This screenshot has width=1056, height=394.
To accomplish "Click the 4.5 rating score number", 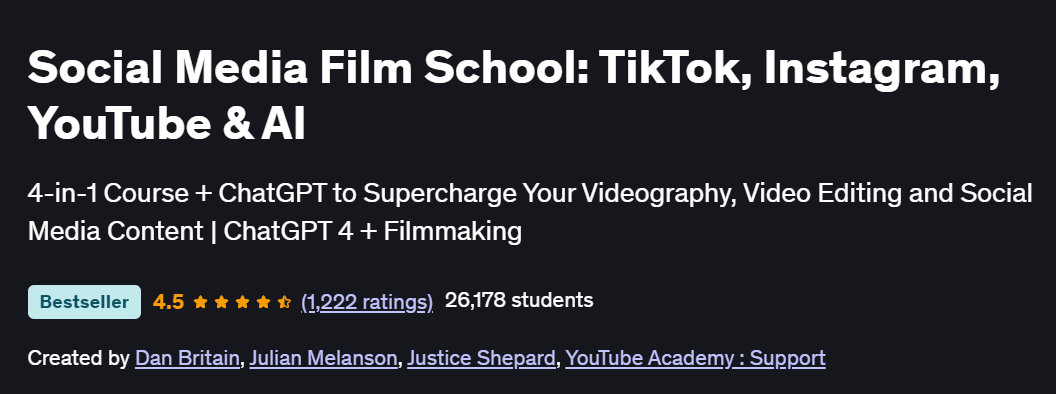I will 168,302.
